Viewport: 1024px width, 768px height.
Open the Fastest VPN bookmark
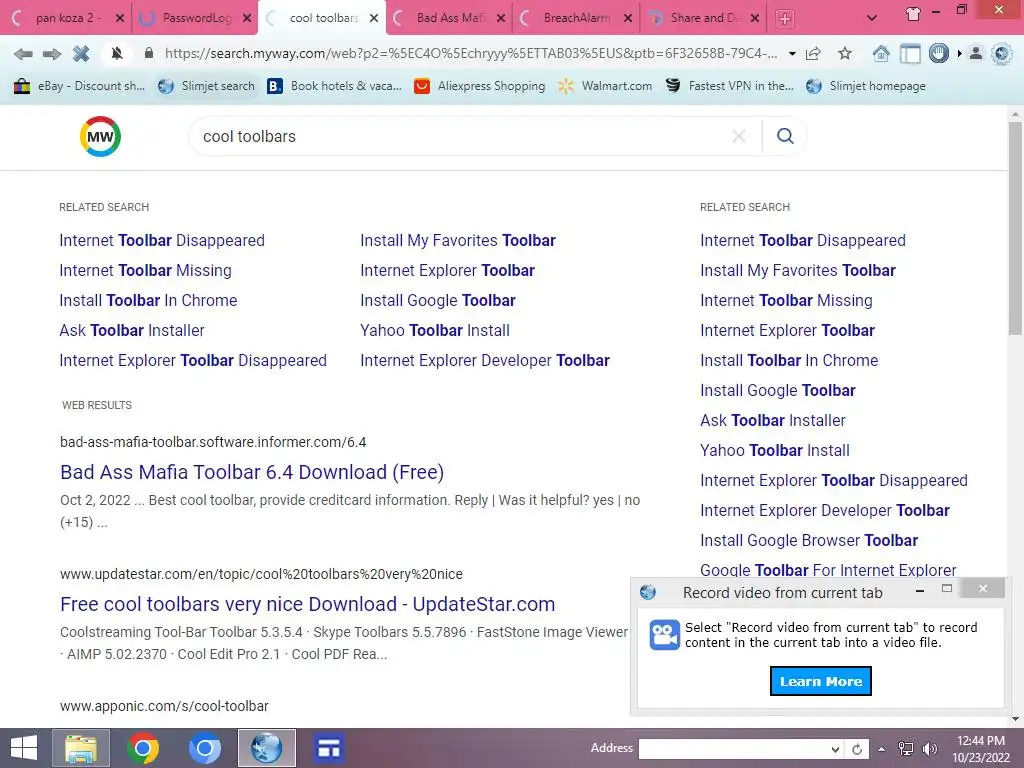point(729,86)
